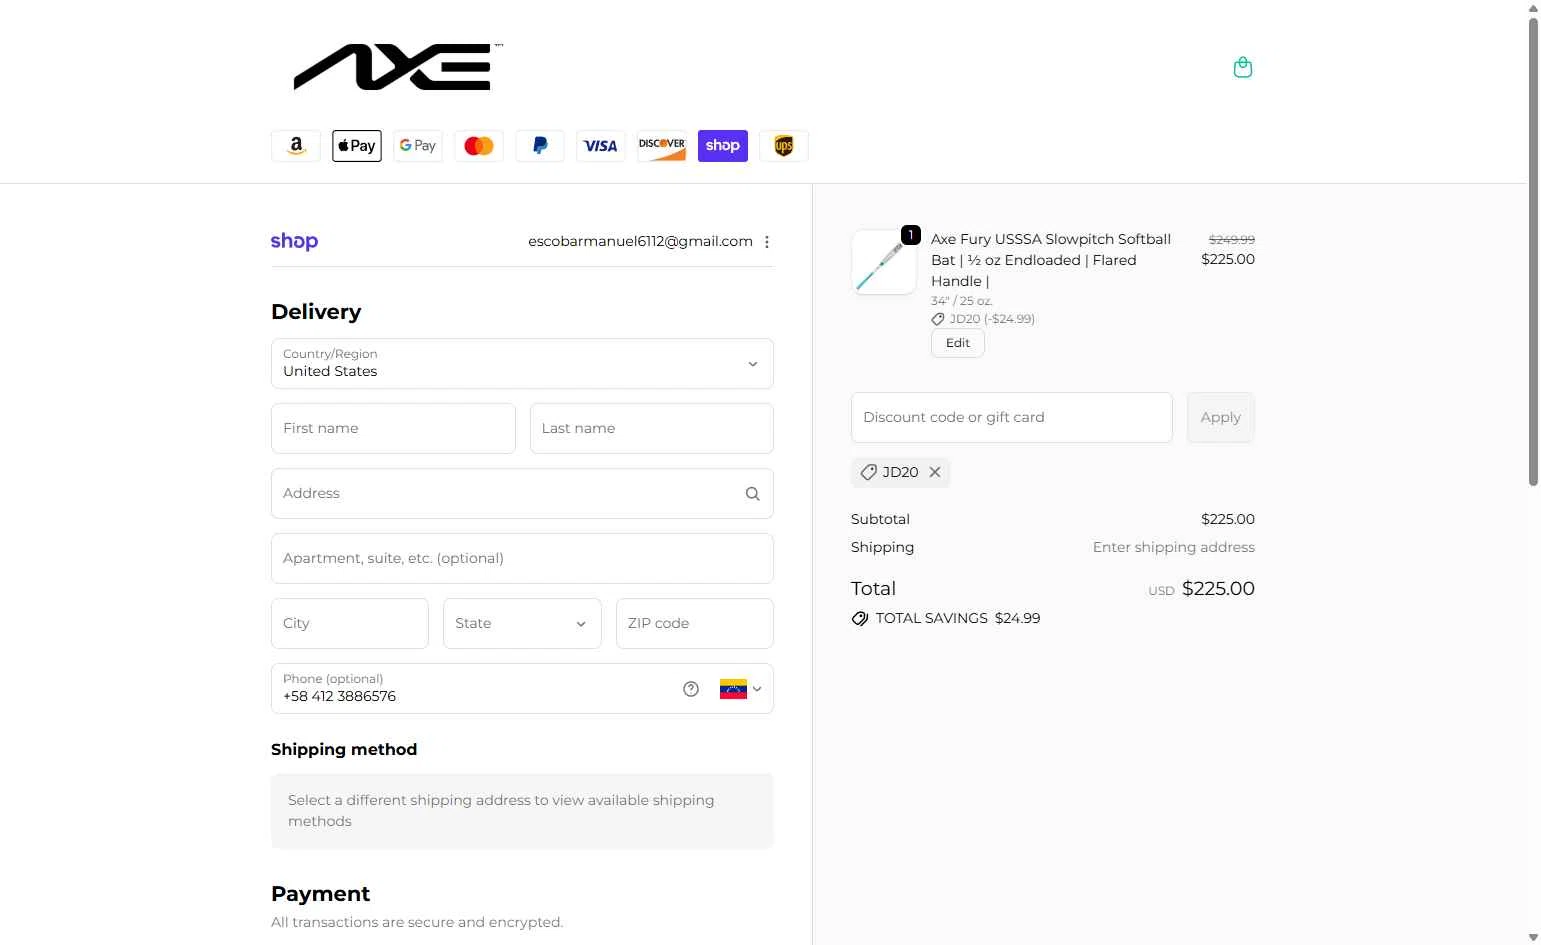This screenshot has width=1541, height=945.
Task: Click the PayPal payment icon
Action: pyautogui.click(x=540, y=146)
